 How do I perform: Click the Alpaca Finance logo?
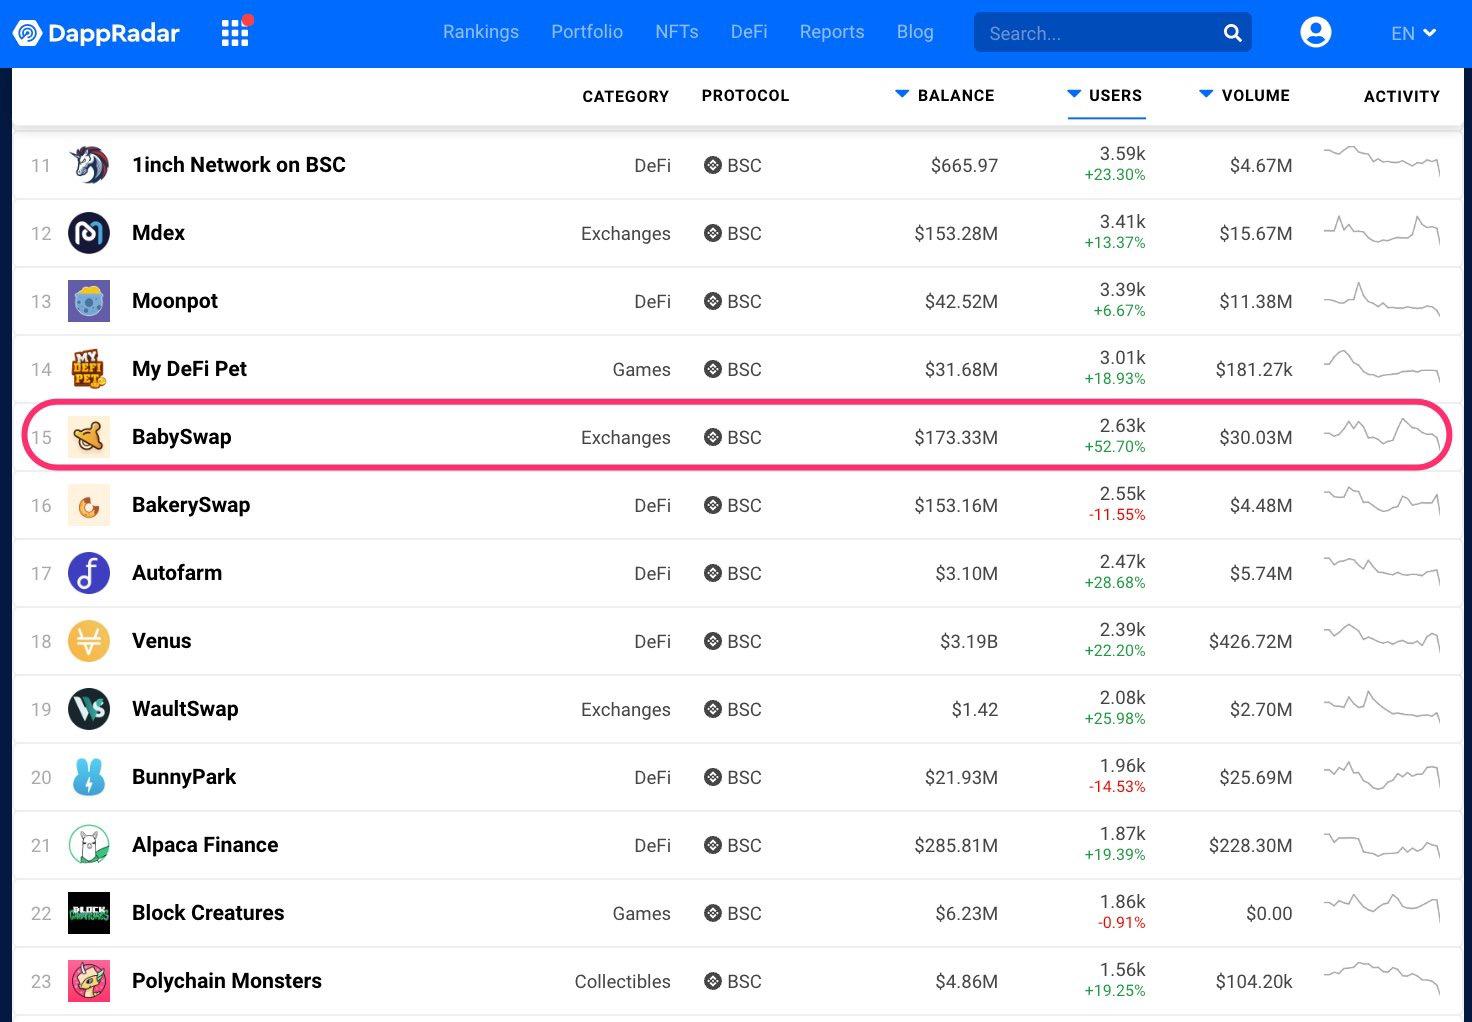(89, 845)
